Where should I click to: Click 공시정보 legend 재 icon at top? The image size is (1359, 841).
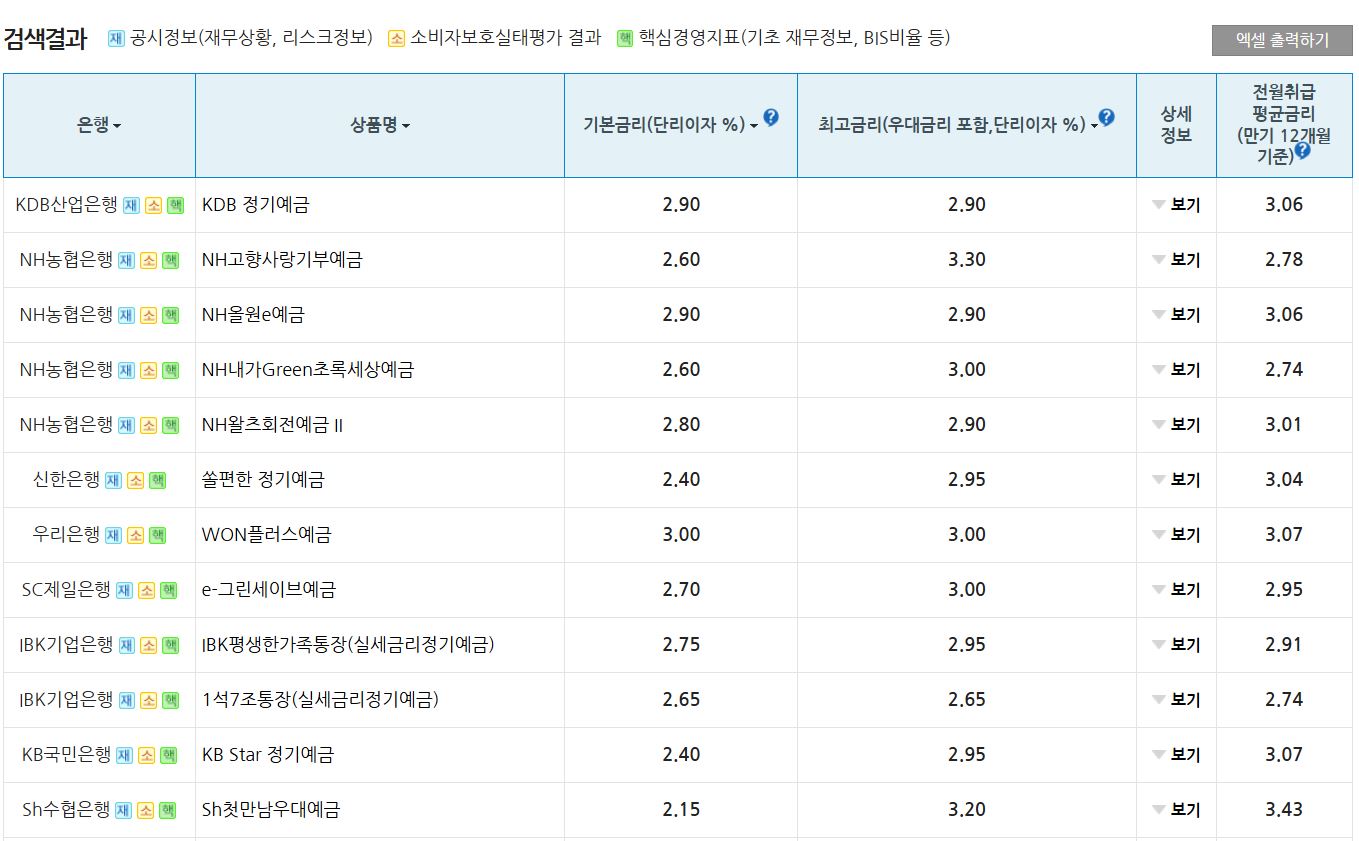tap(116, 39)
